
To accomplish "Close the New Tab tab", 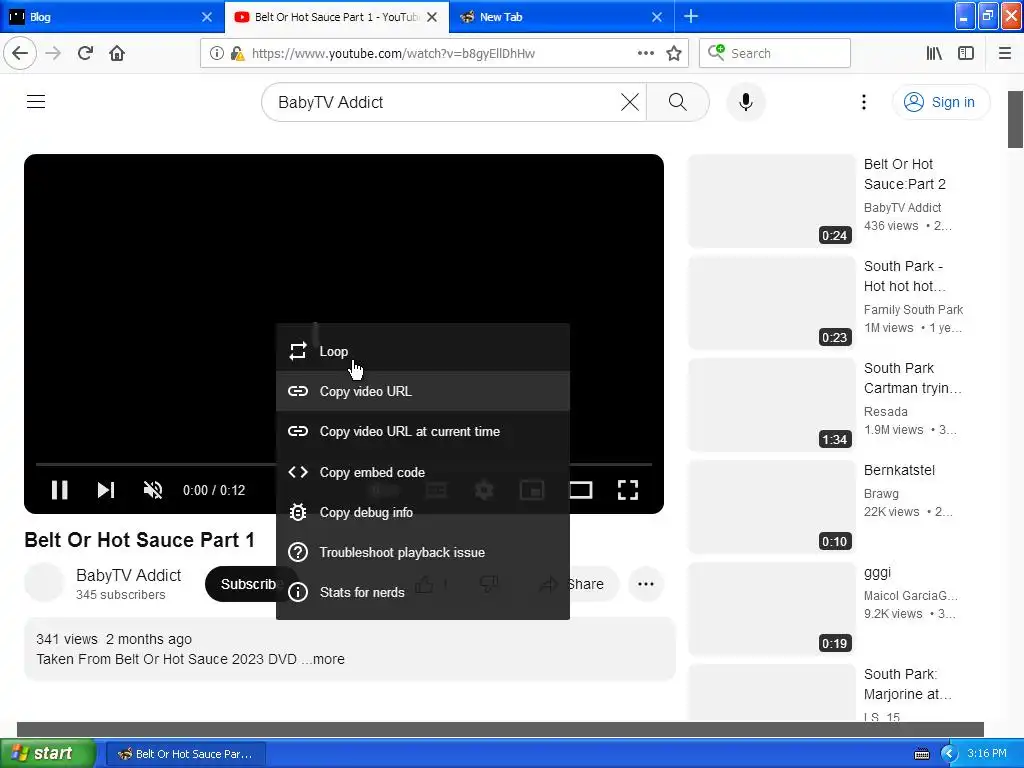I will coord(657,17).
